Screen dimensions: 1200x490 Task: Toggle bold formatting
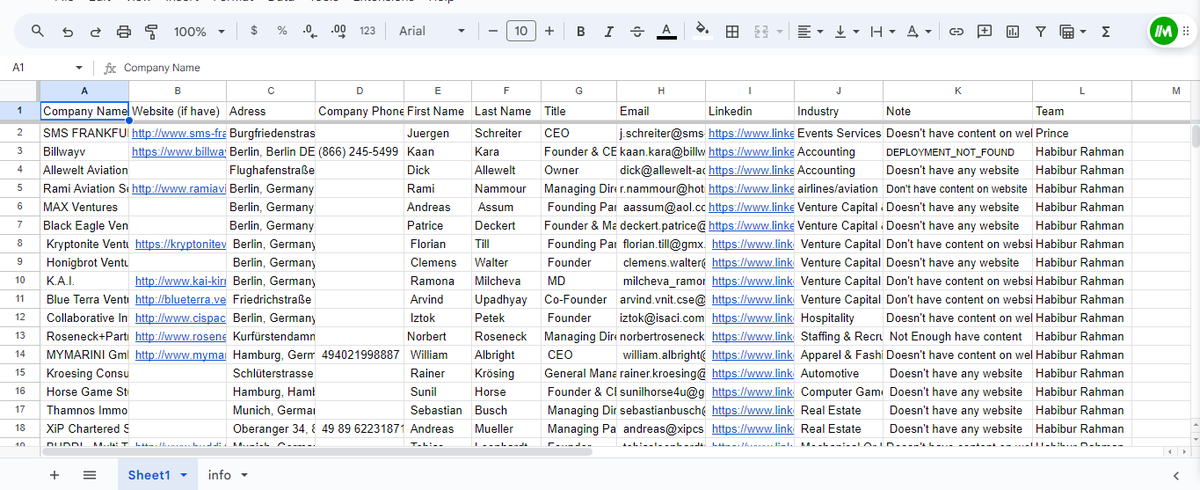pos(581,31)
